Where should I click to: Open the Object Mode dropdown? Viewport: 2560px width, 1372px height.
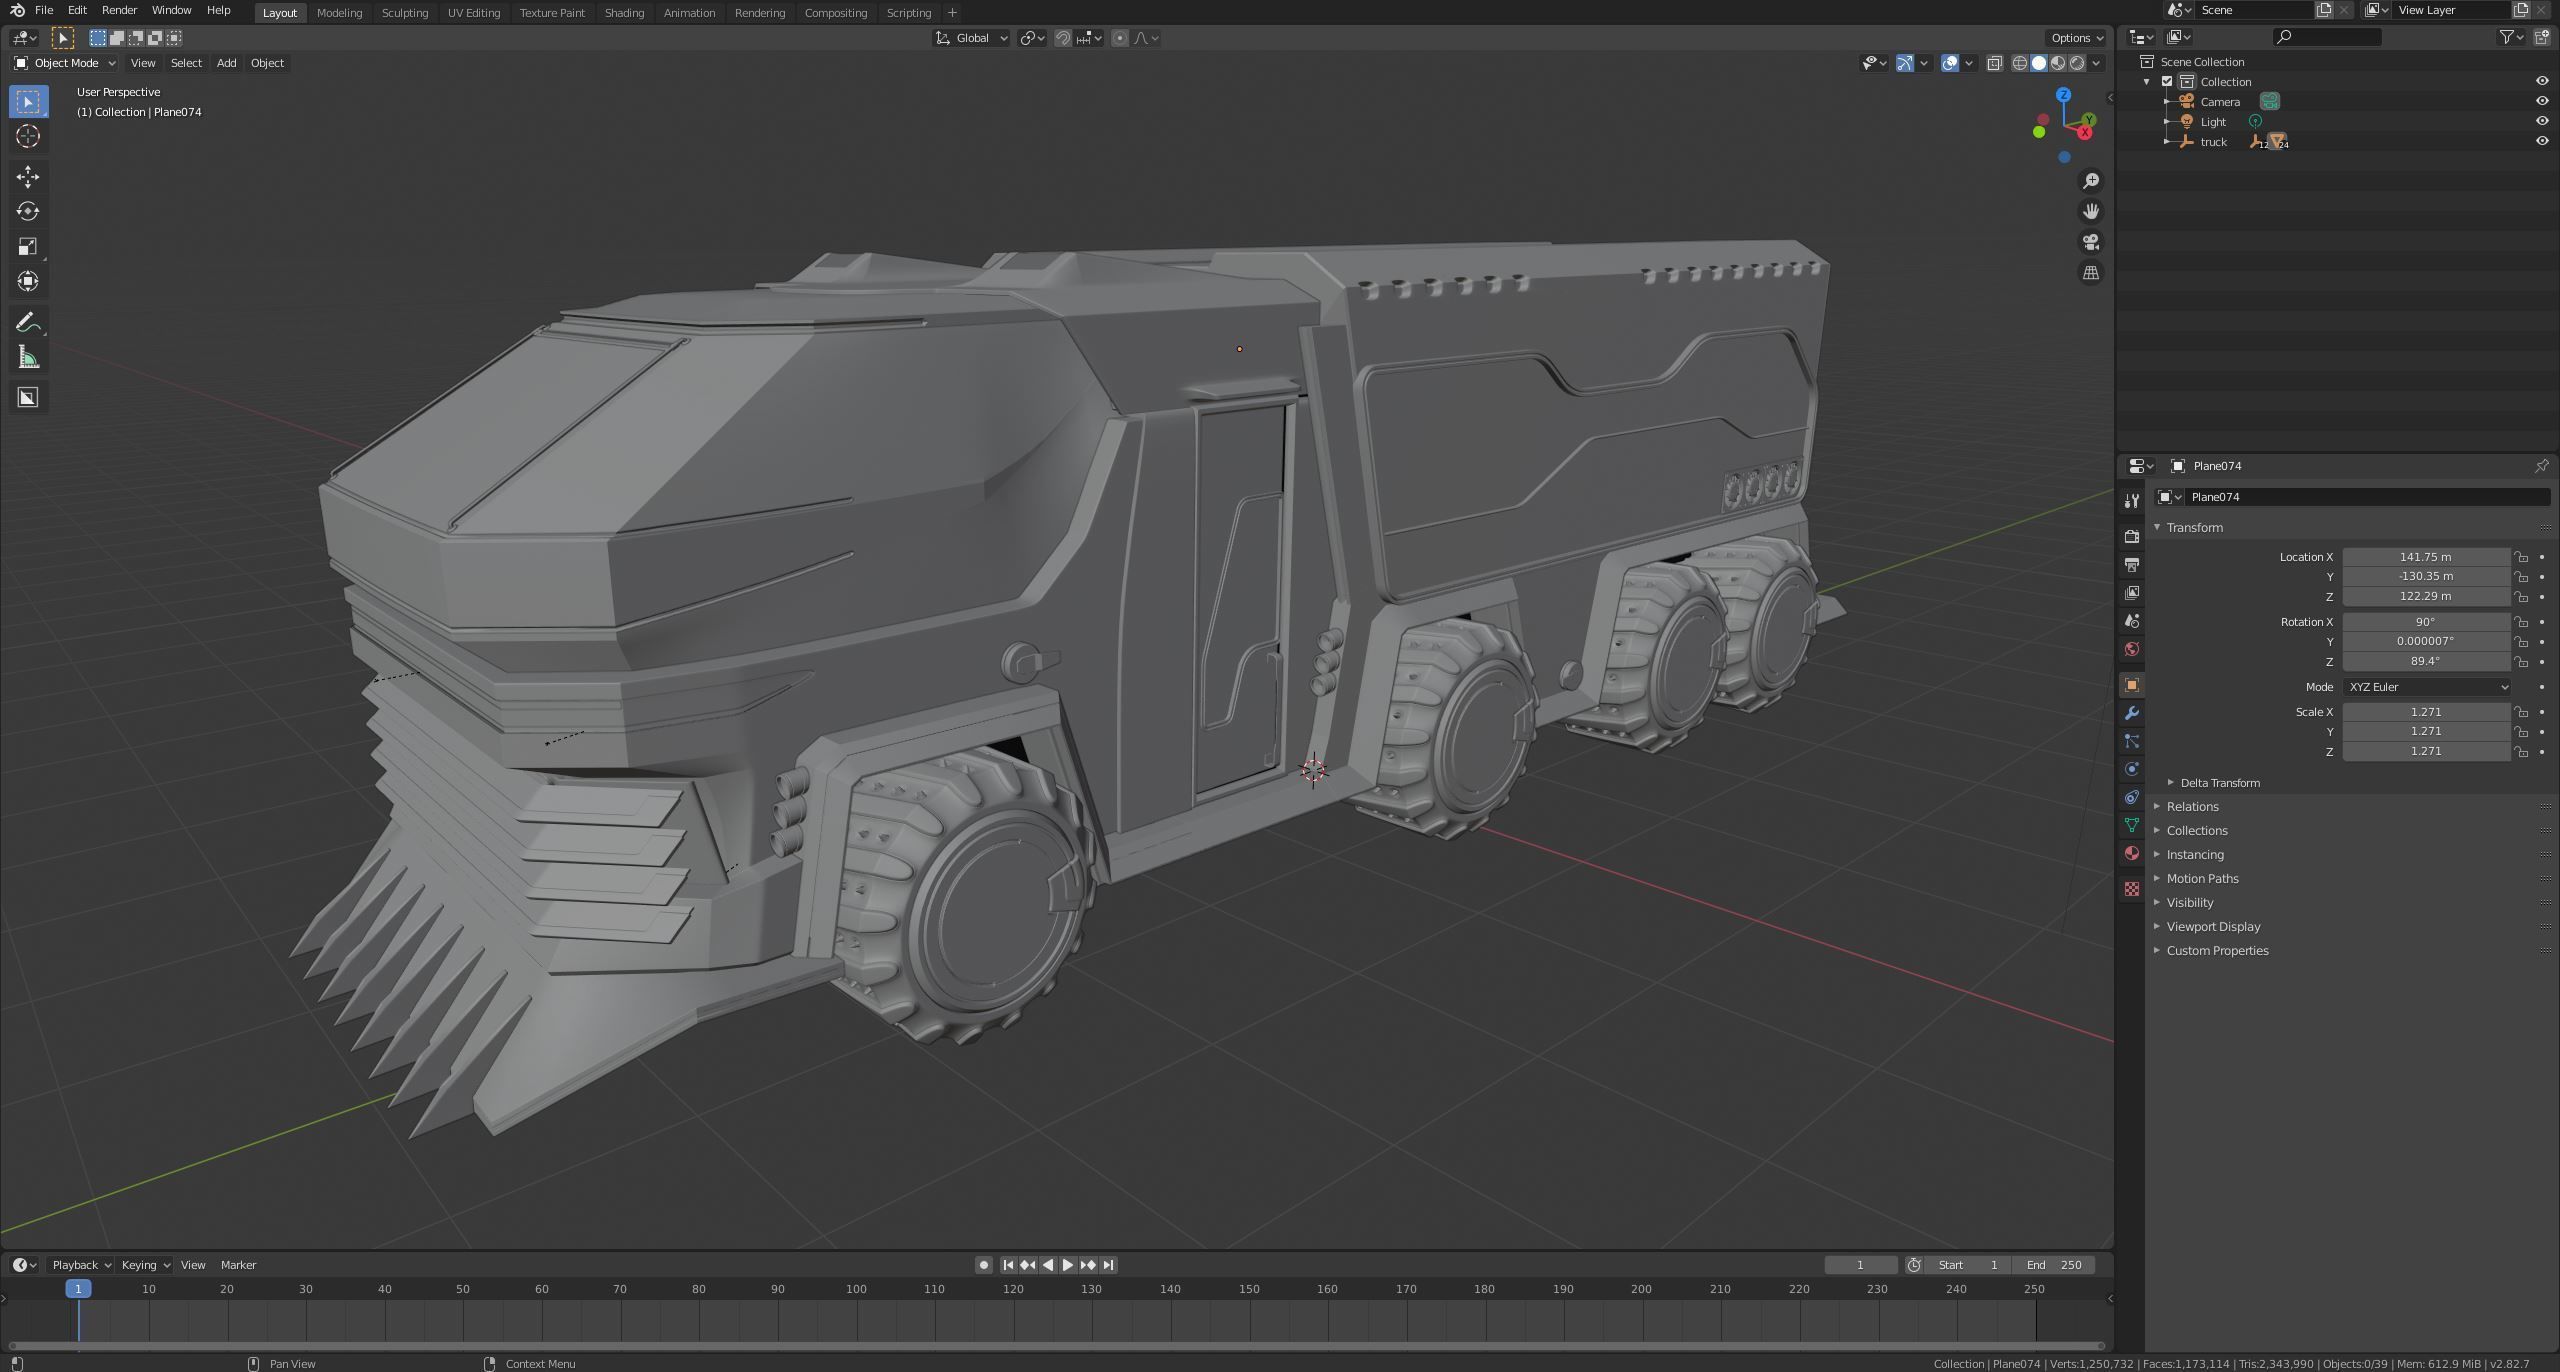point(65,63)
